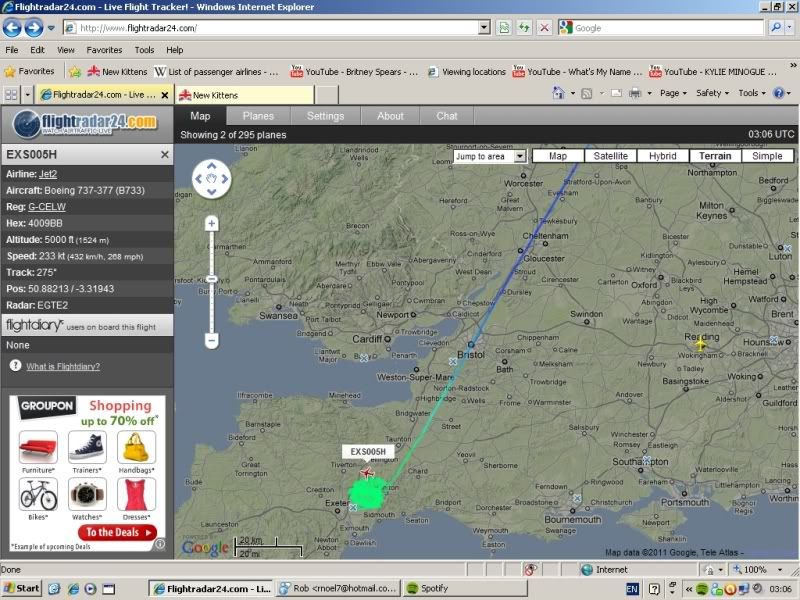Enable Hybrid map mode
This screenshot has height=600, width=800.
pos(662,156)
